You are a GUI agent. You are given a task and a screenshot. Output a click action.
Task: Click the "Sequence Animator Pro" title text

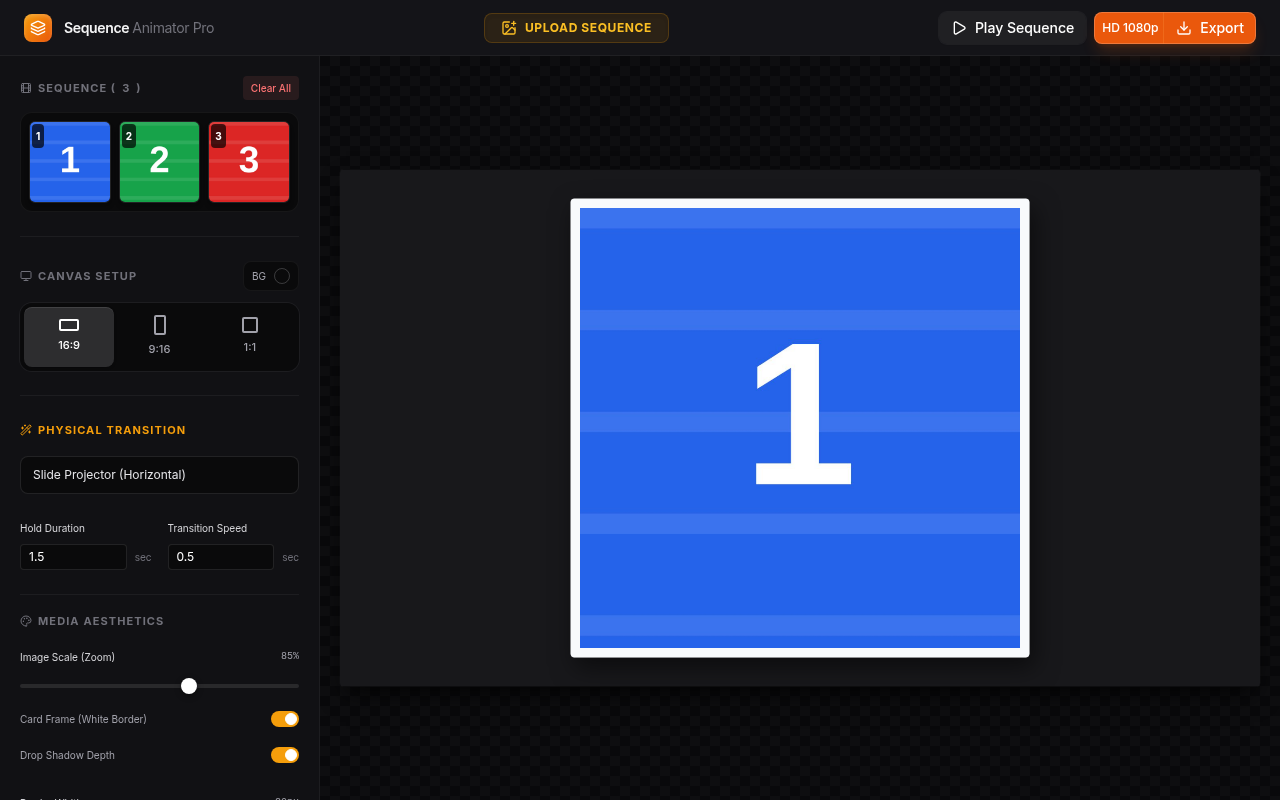click(x=139, y=28)
